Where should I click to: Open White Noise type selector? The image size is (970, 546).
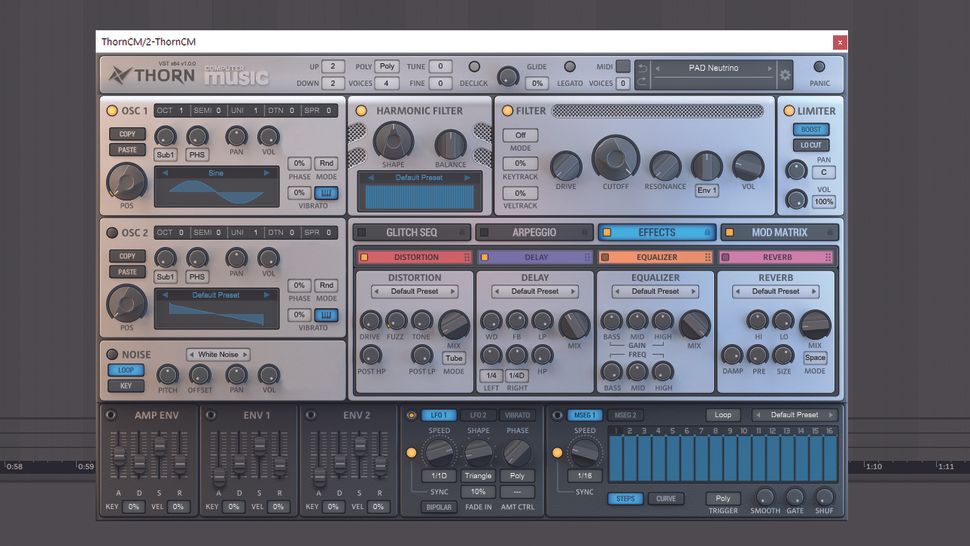coord(218,354)
